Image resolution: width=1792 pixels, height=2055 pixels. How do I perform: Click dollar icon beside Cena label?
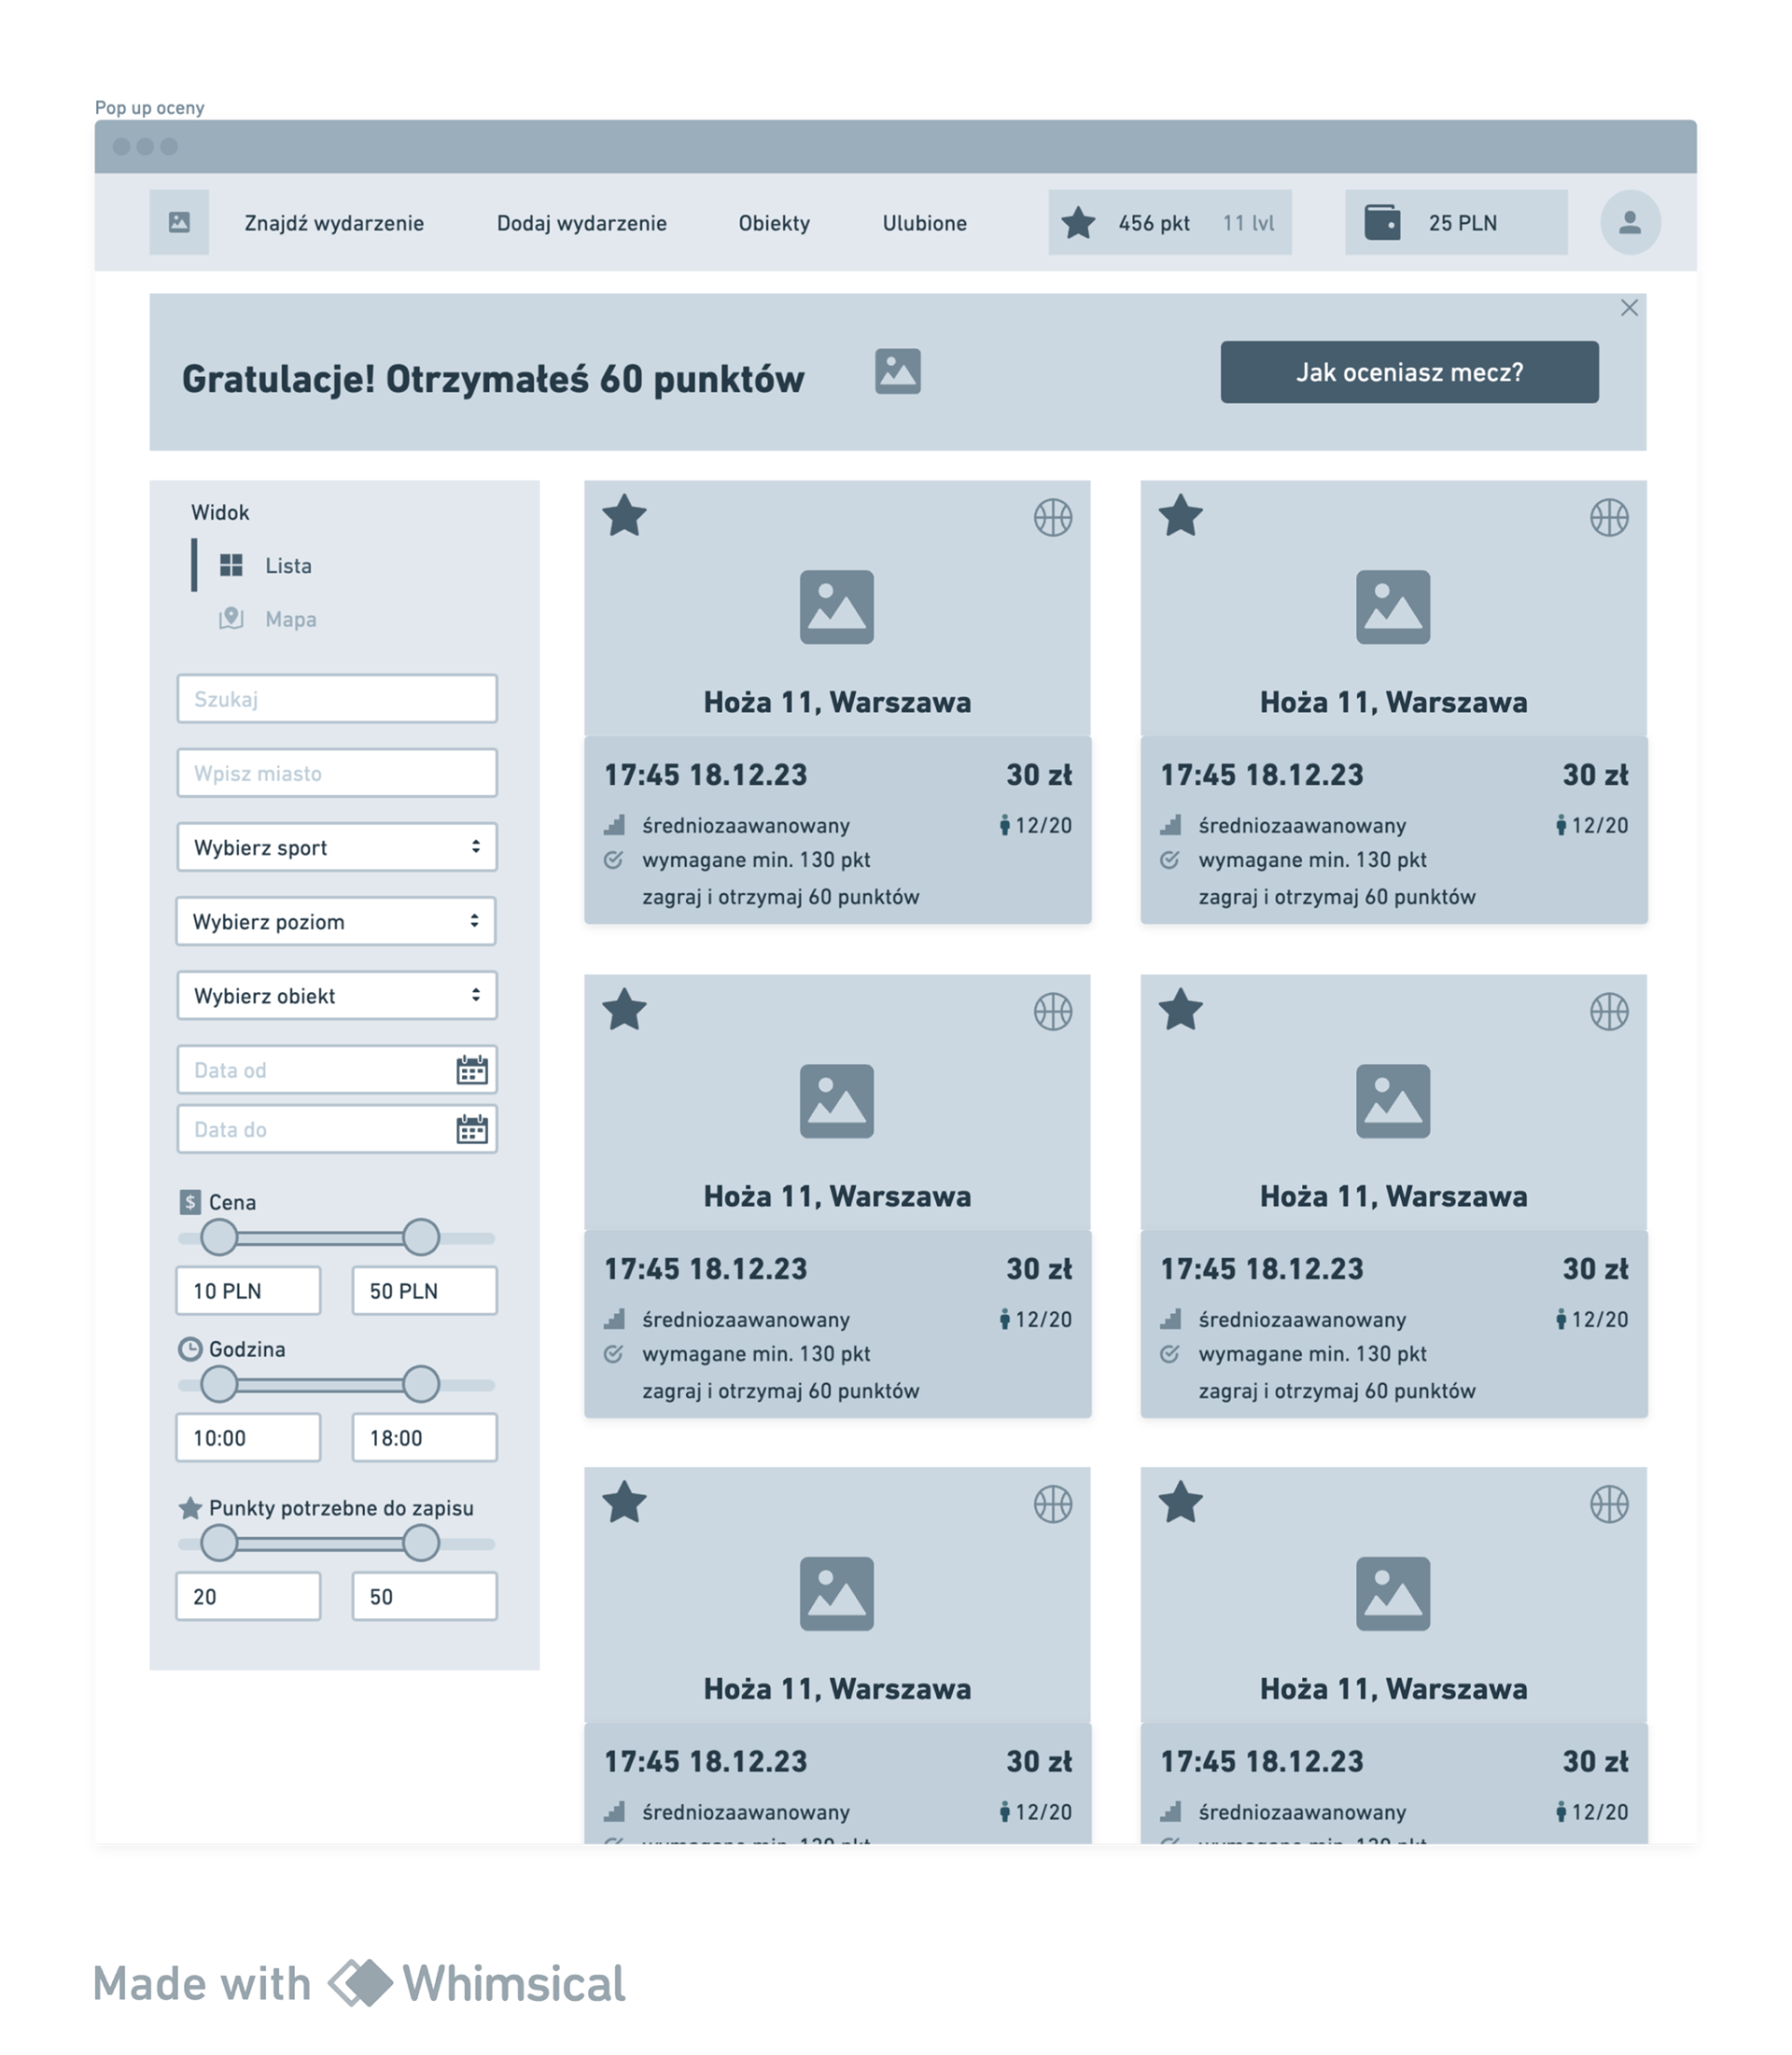tap(190, 1202)
